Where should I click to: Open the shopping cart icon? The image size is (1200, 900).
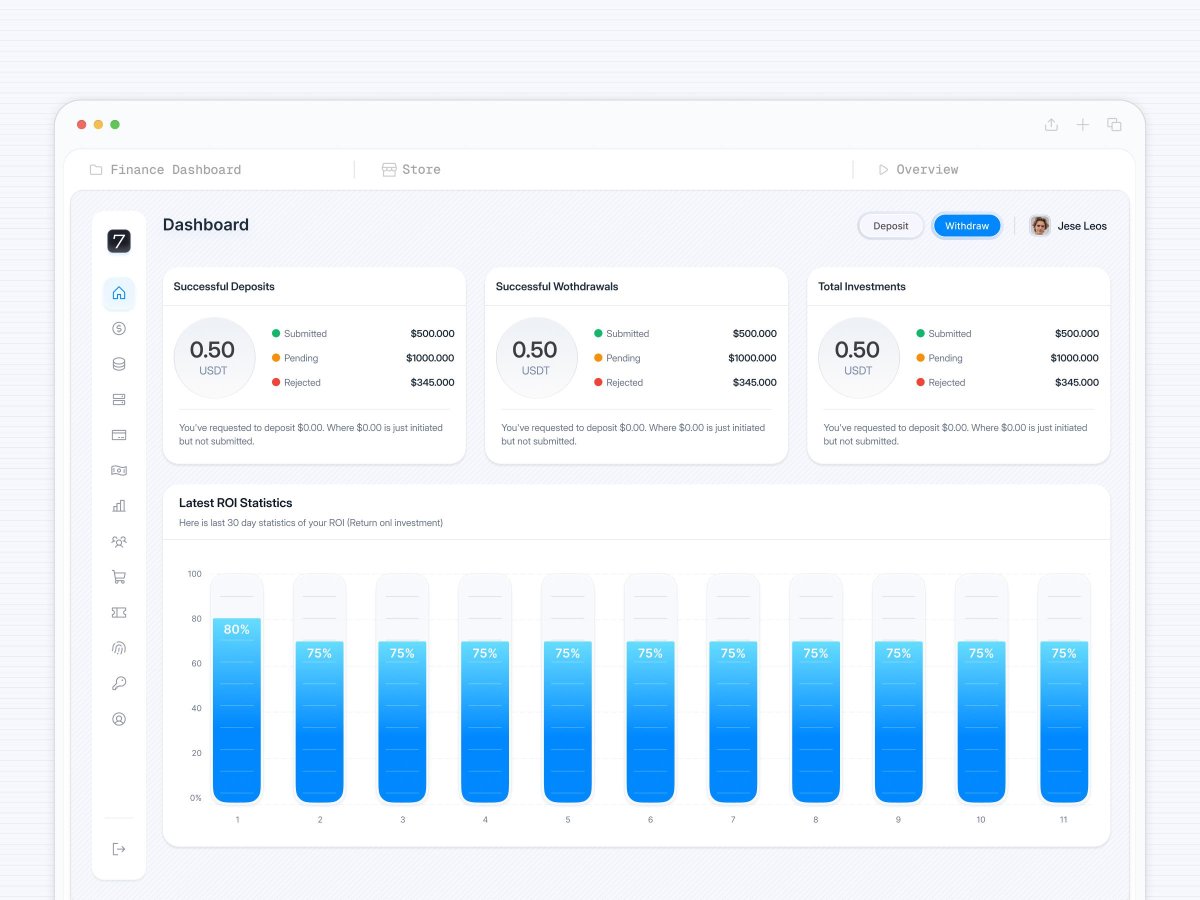point(119,577)
